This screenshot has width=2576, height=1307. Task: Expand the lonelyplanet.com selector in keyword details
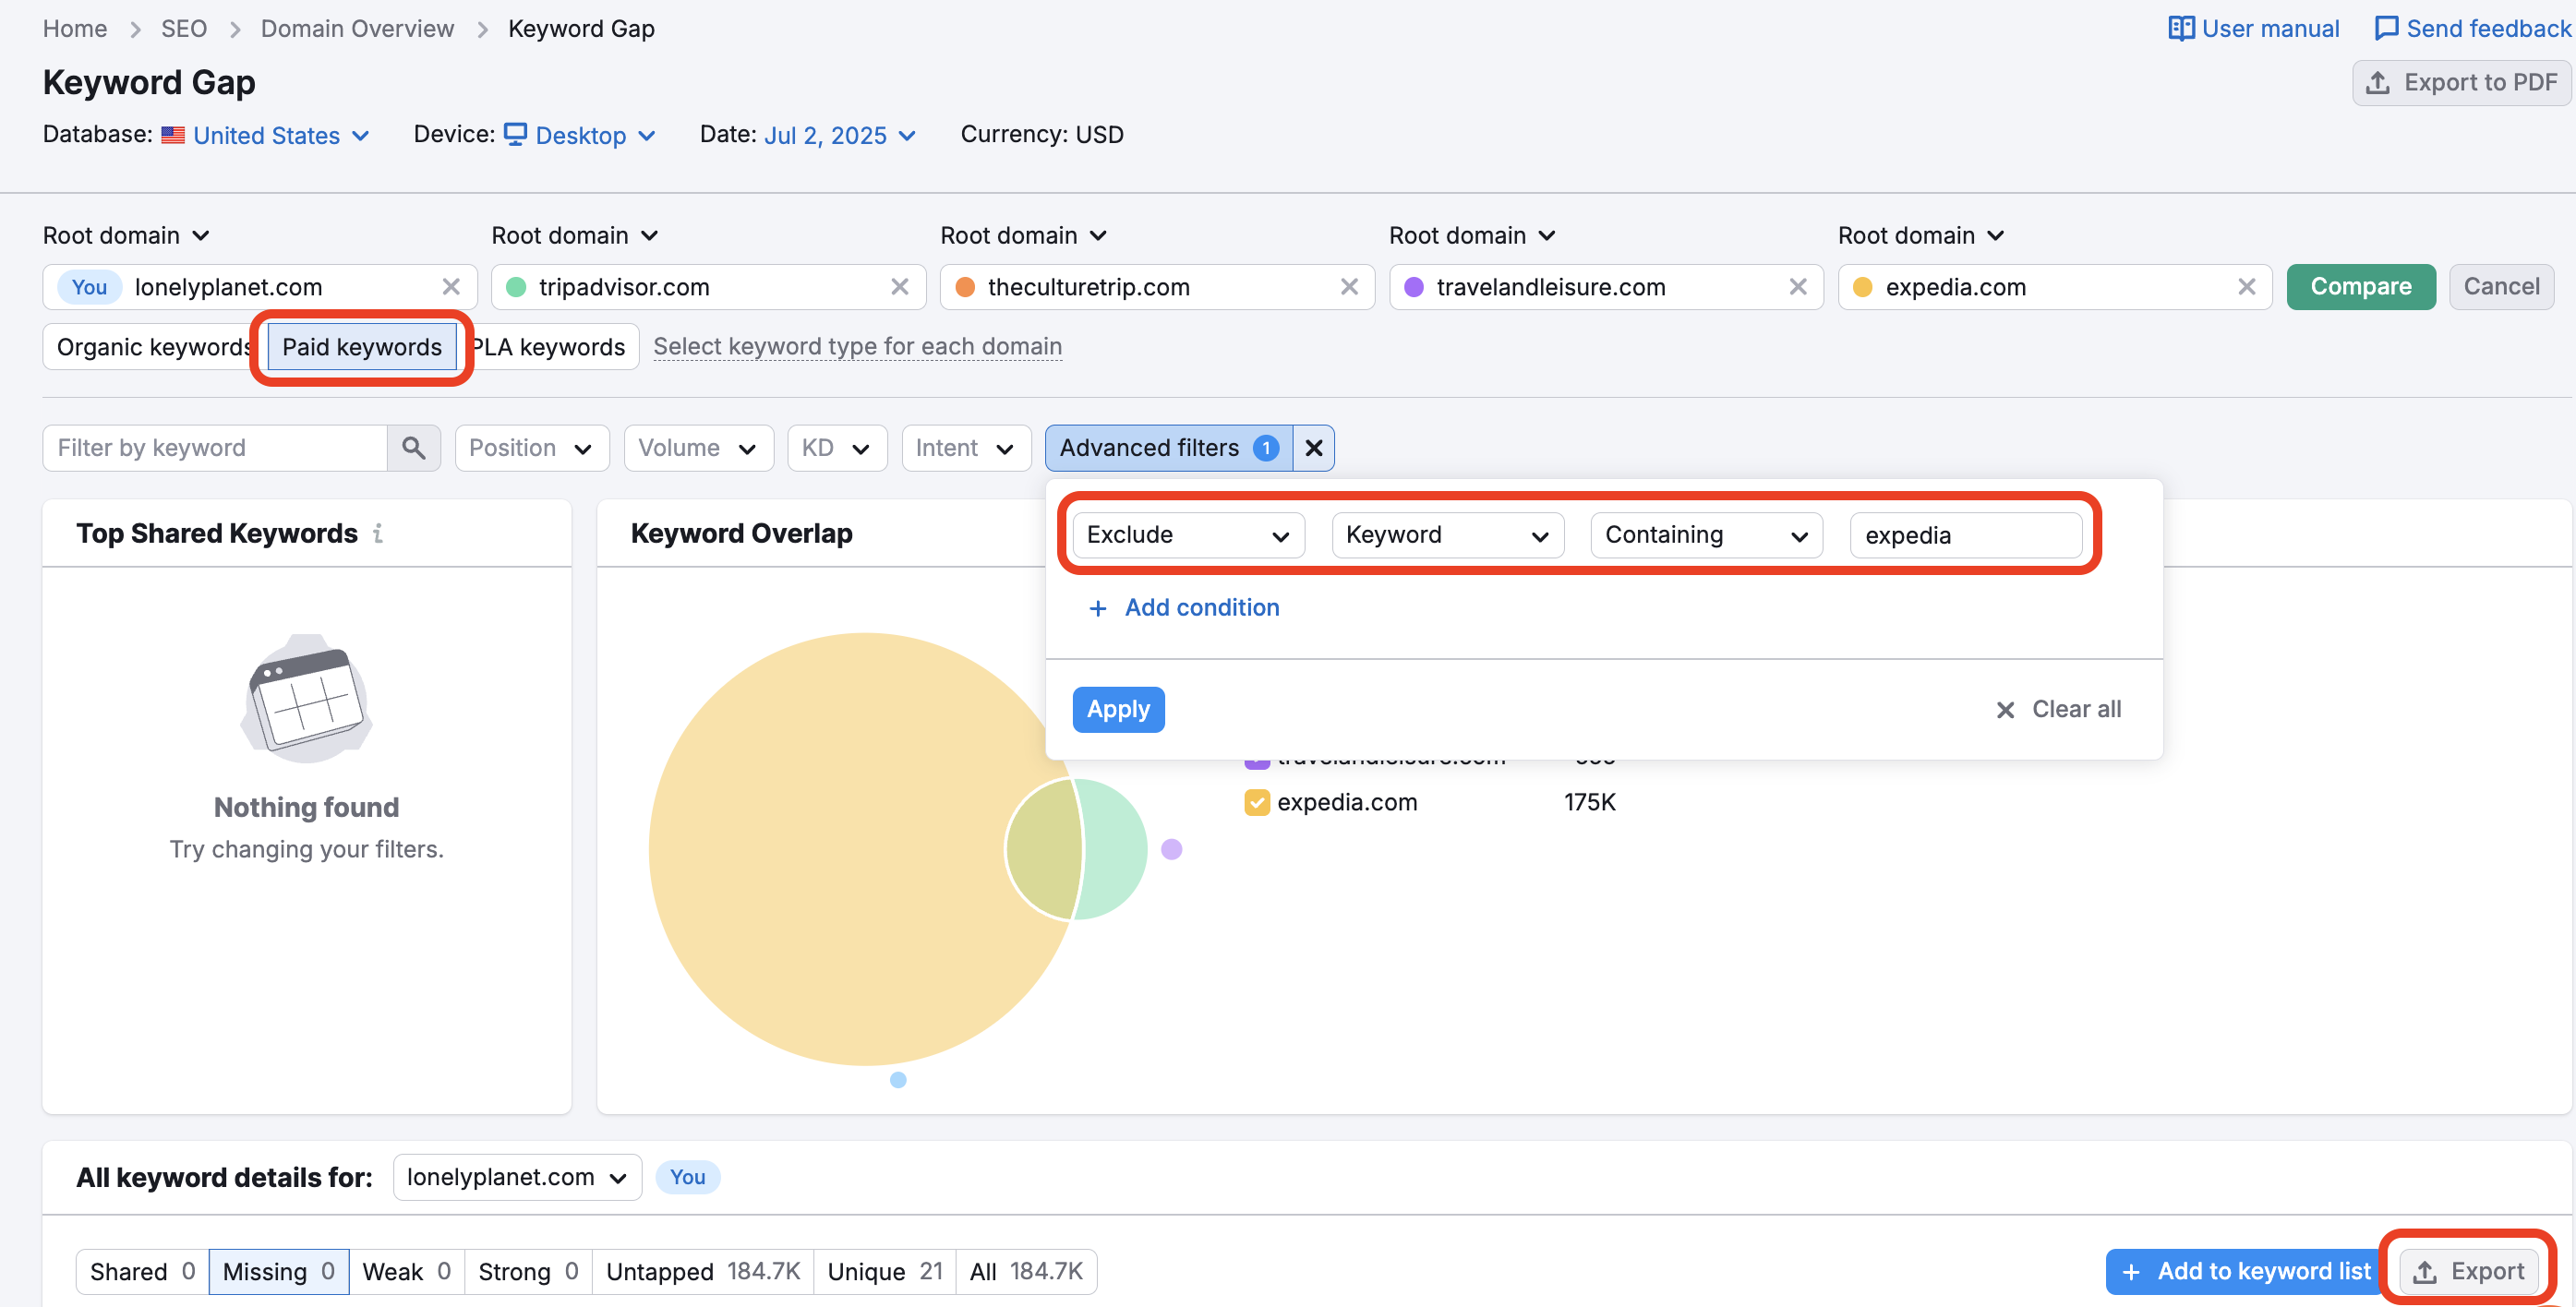pos(516,1177)
